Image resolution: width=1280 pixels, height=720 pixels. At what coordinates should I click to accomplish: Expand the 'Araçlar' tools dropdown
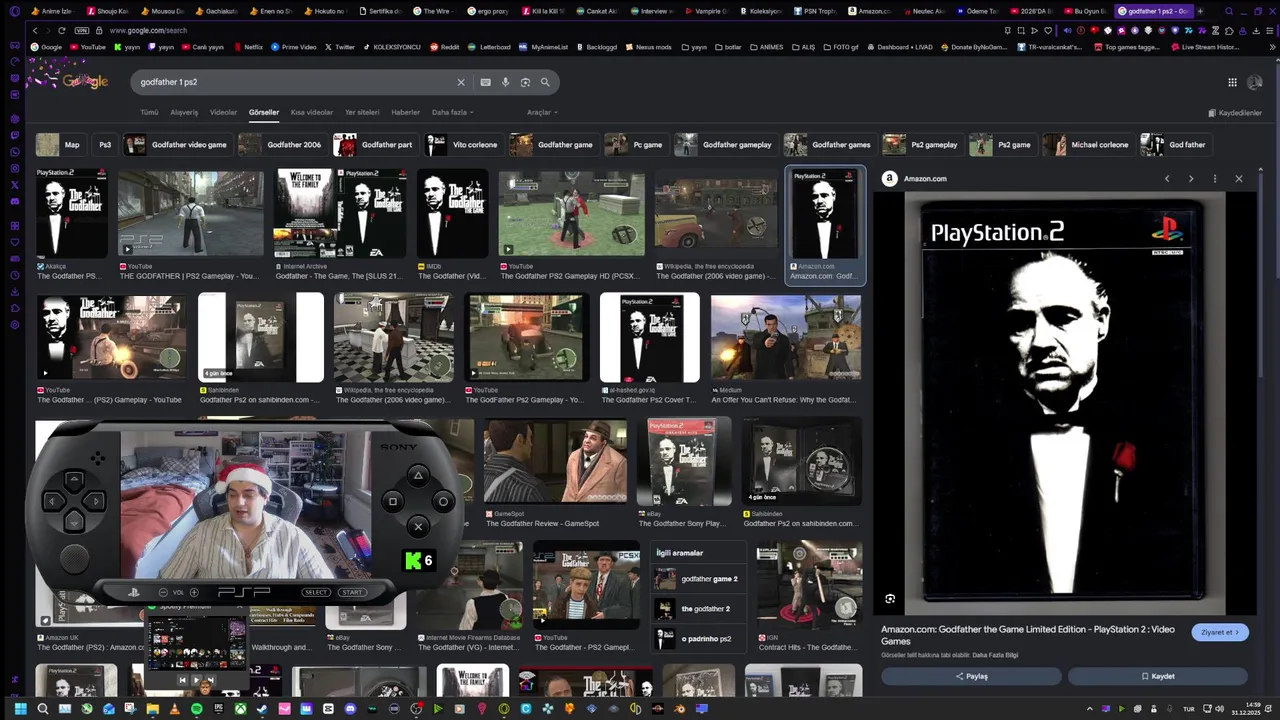pyautogui.click(x=542, y=112)
